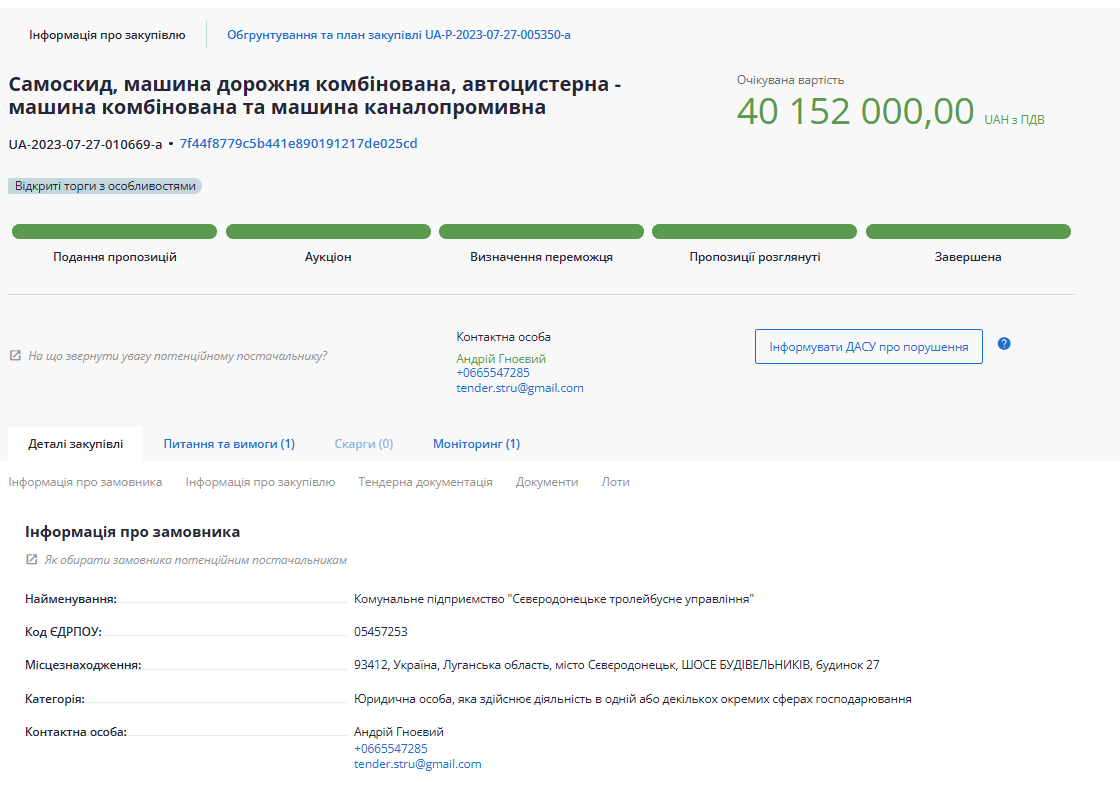Click header contact email tender.stru@gmail.com
This screenshot has width=1120, height=811.
coord(519,388)
